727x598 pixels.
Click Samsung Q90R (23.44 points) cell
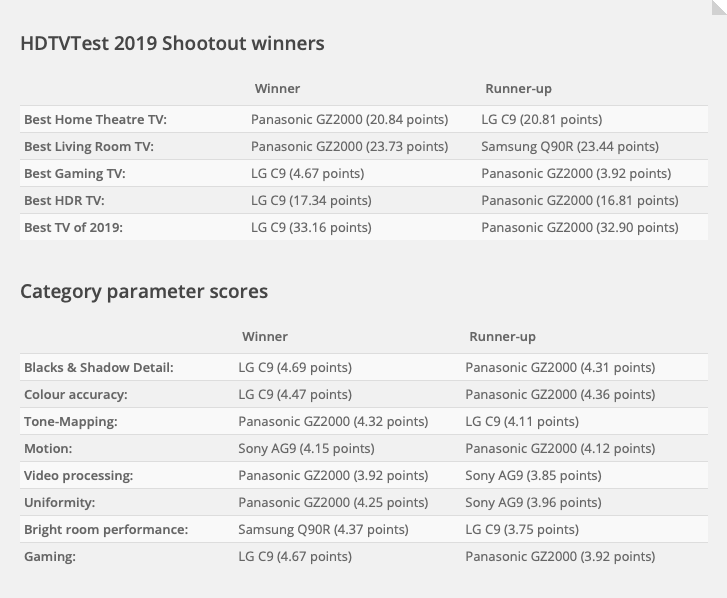[570, 147]
